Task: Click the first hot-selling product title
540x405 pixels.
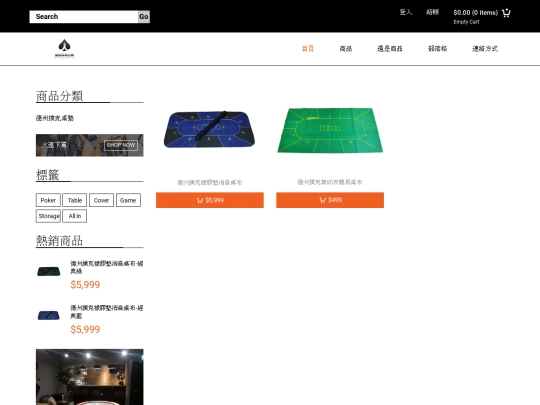Action: pyautogui.click(x=107, y=267)
